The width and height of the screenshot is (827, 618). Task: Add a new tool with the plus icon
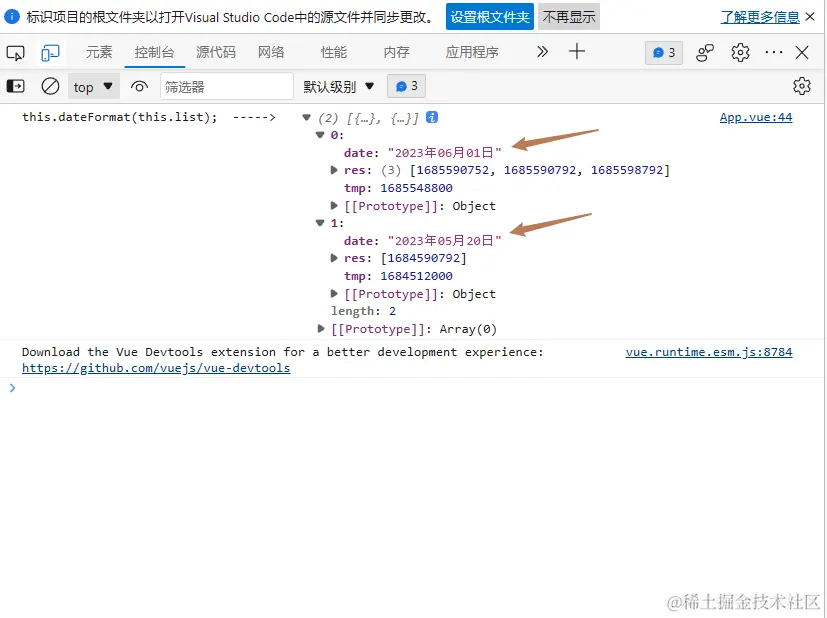point(576,52)
